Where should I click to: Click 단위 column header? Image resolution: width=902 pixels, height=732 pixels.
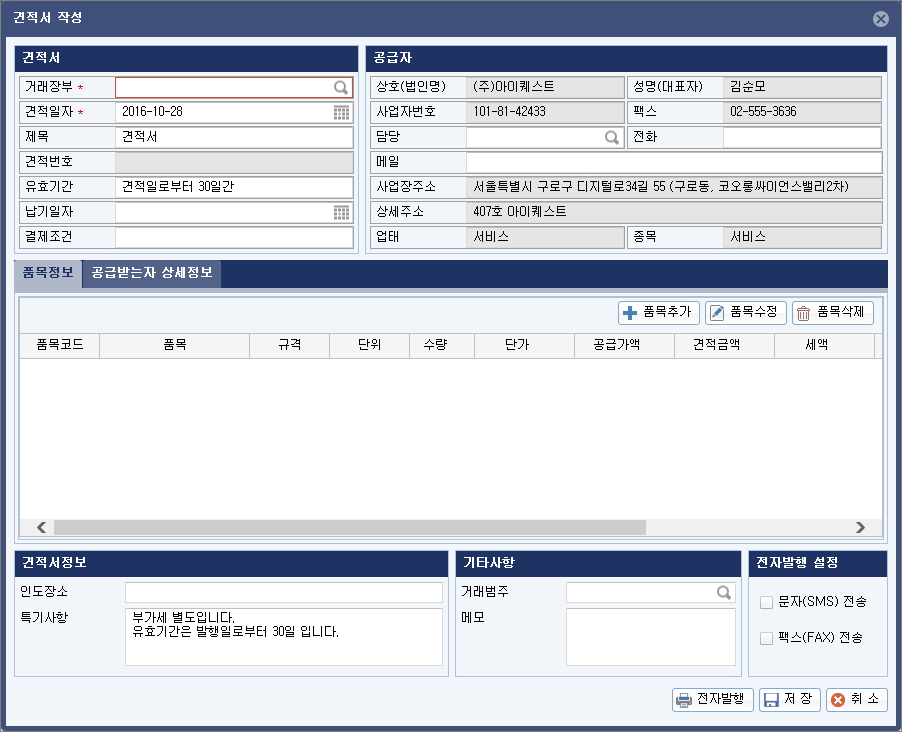(x=369, y=345)
